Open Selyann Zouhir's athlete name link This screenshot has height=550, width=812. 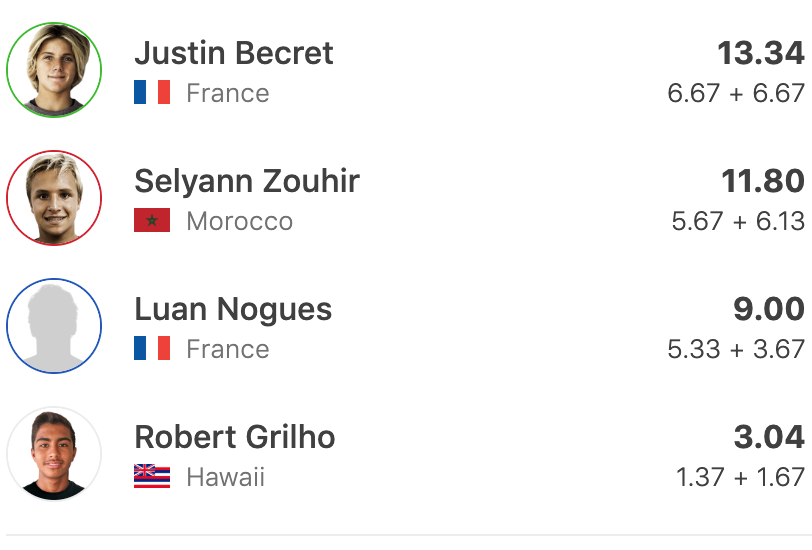tap(247, 181)
